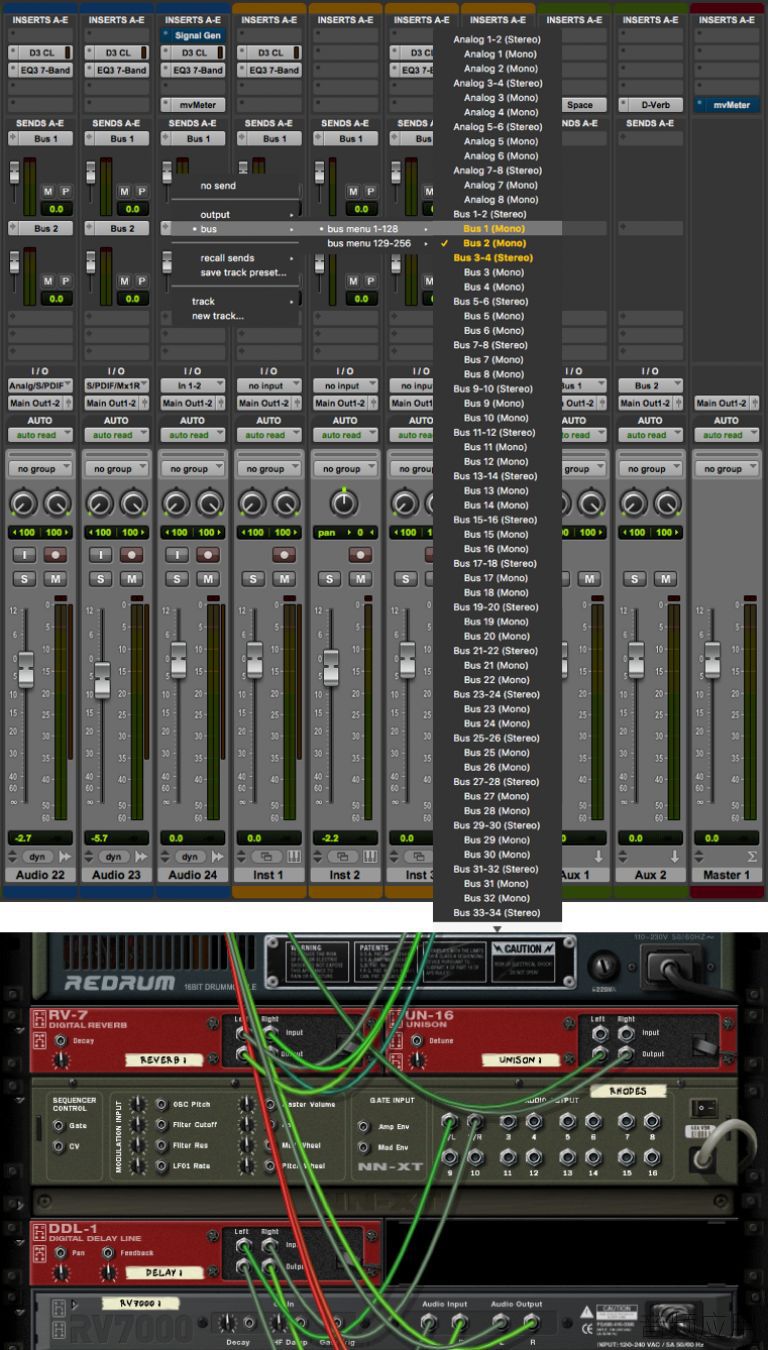Open the D-Verb insert on Aux 2
Viewport: 768px width, 1350px height.
[650, 105]
